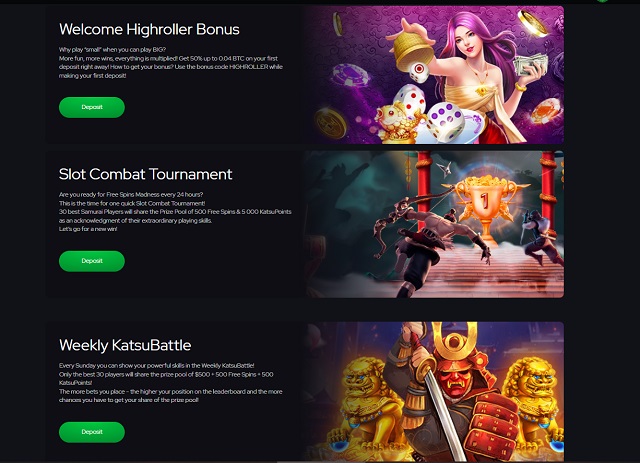Open the Weekly KatsuBattle heading
The height and width of the screenshot is (463, 640).
(125, 345)
